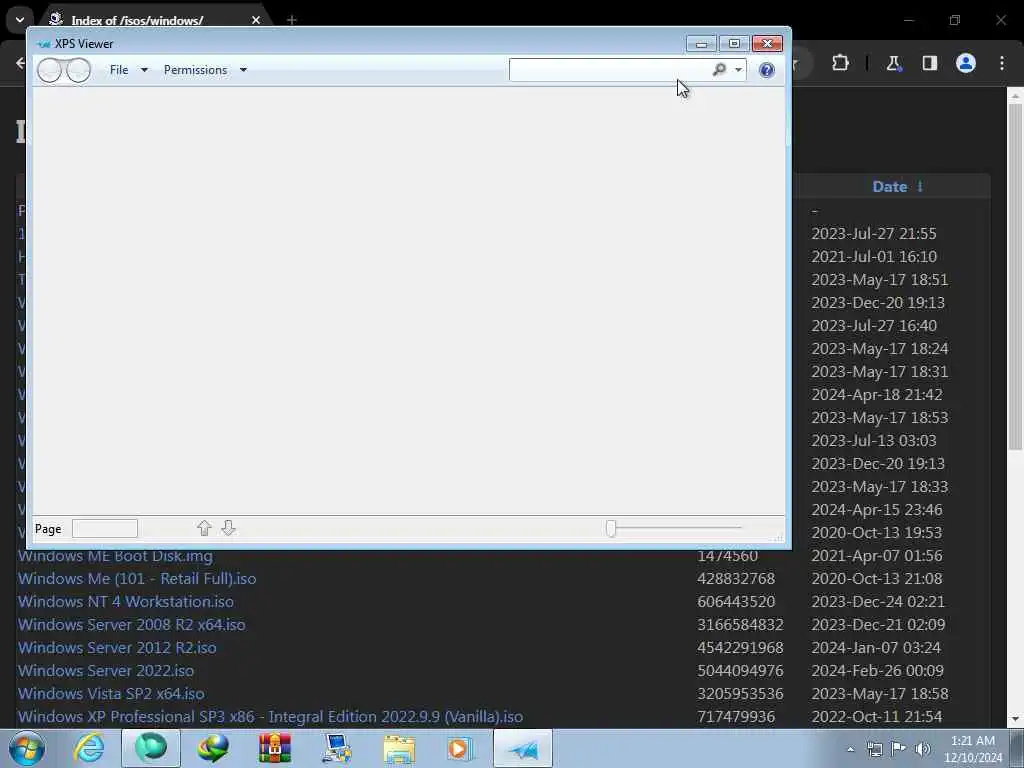Select the Index of /isos/windows/ browser tab
This screenshot has height=768, width=1024.
click(x=137, y=20)
